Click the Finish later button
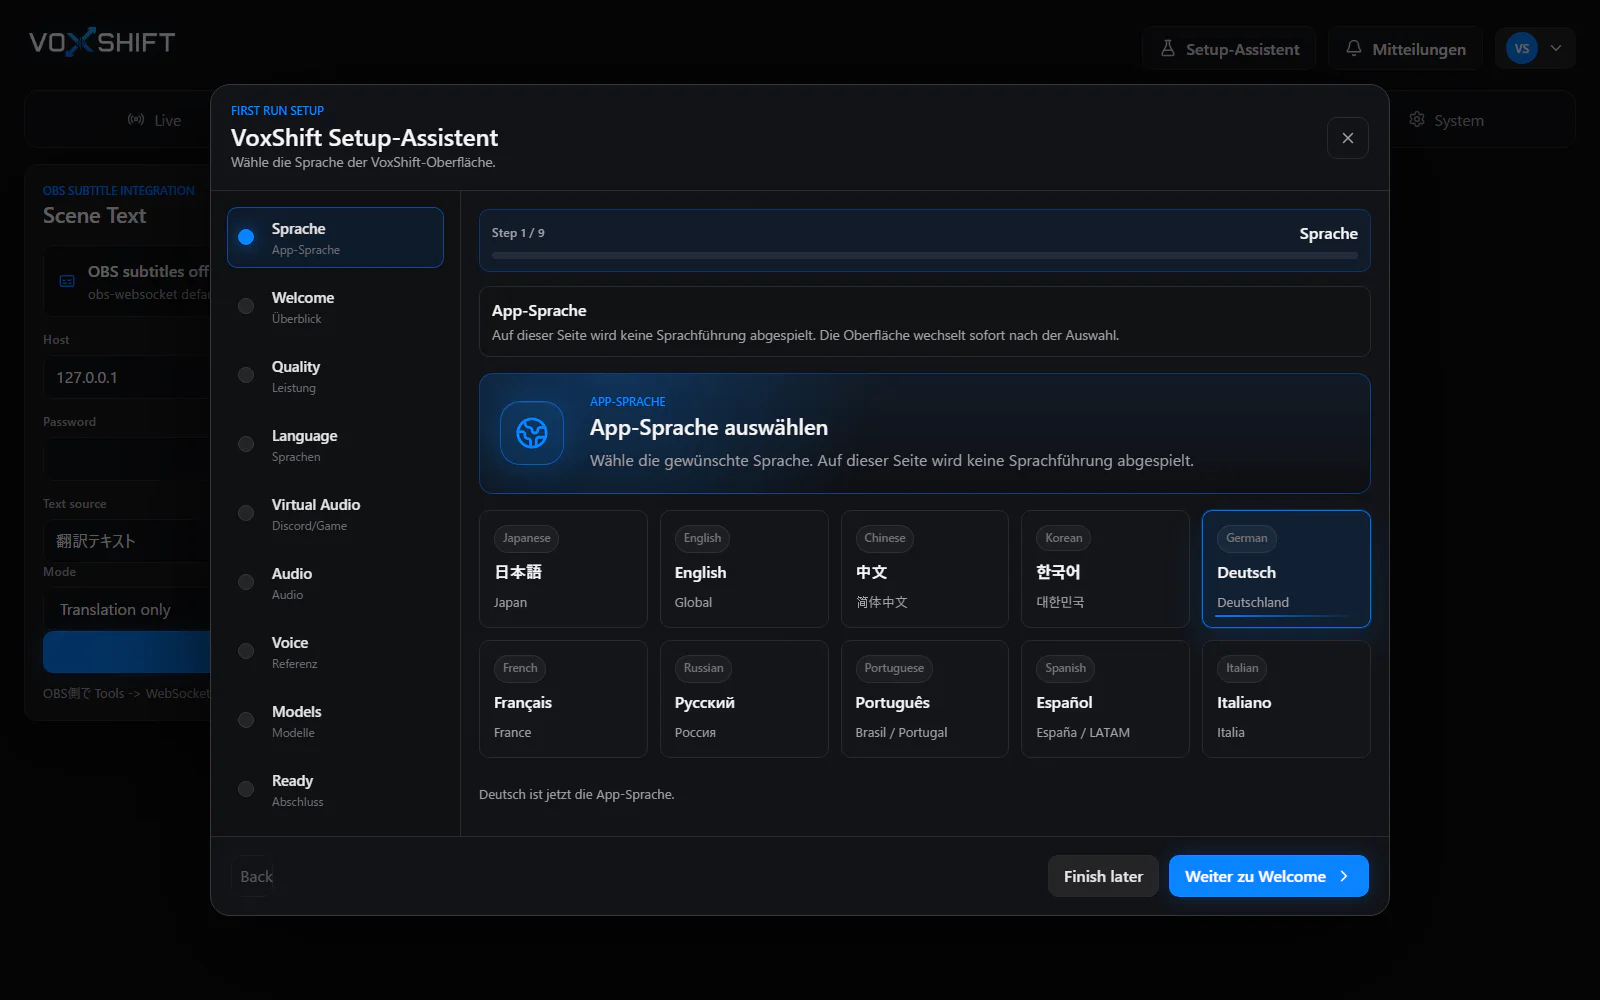Viewport: 1600px width, 1000px height. click(x=1103, y=876)
